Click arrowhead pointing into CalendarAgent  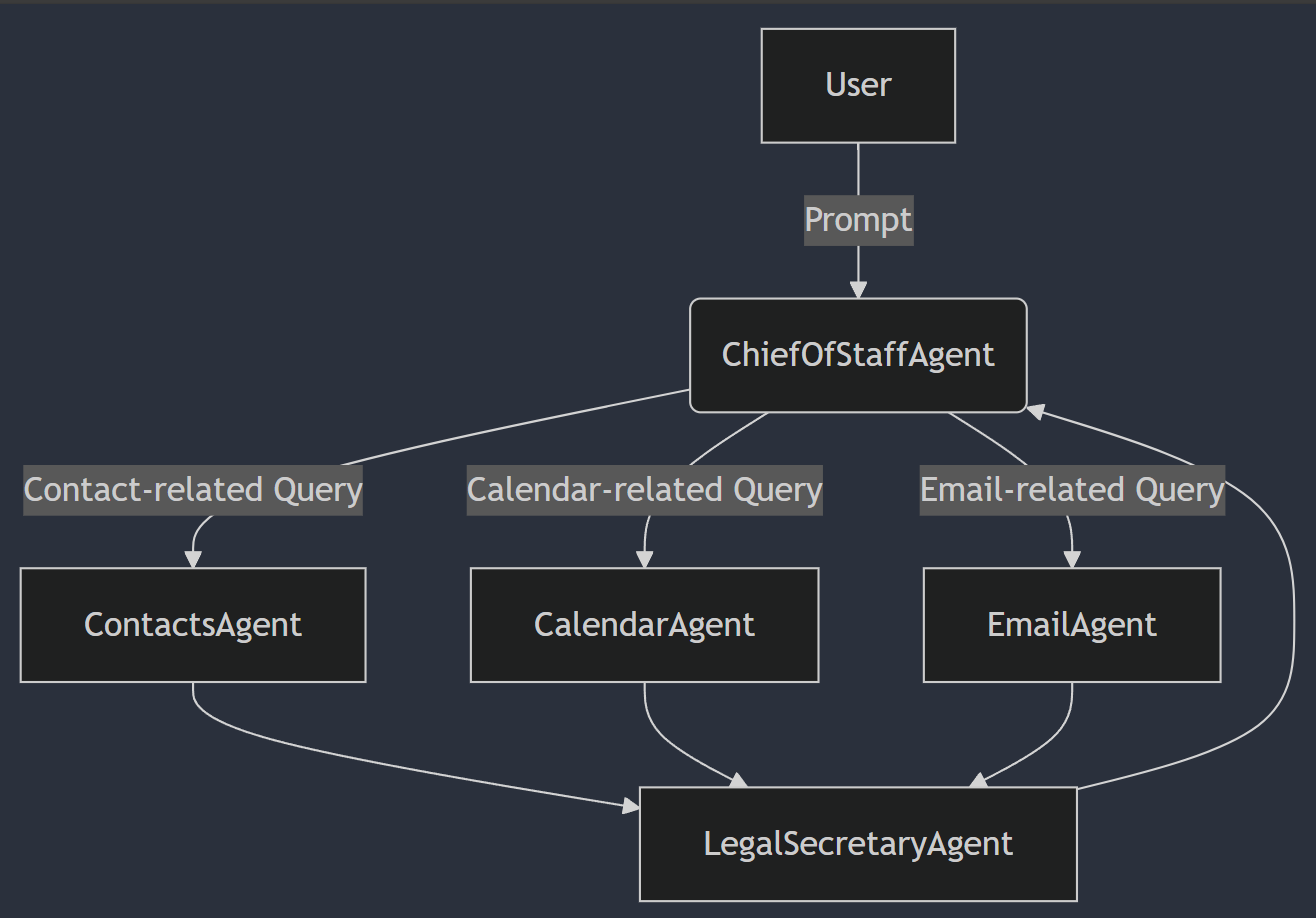click(645, 559)
